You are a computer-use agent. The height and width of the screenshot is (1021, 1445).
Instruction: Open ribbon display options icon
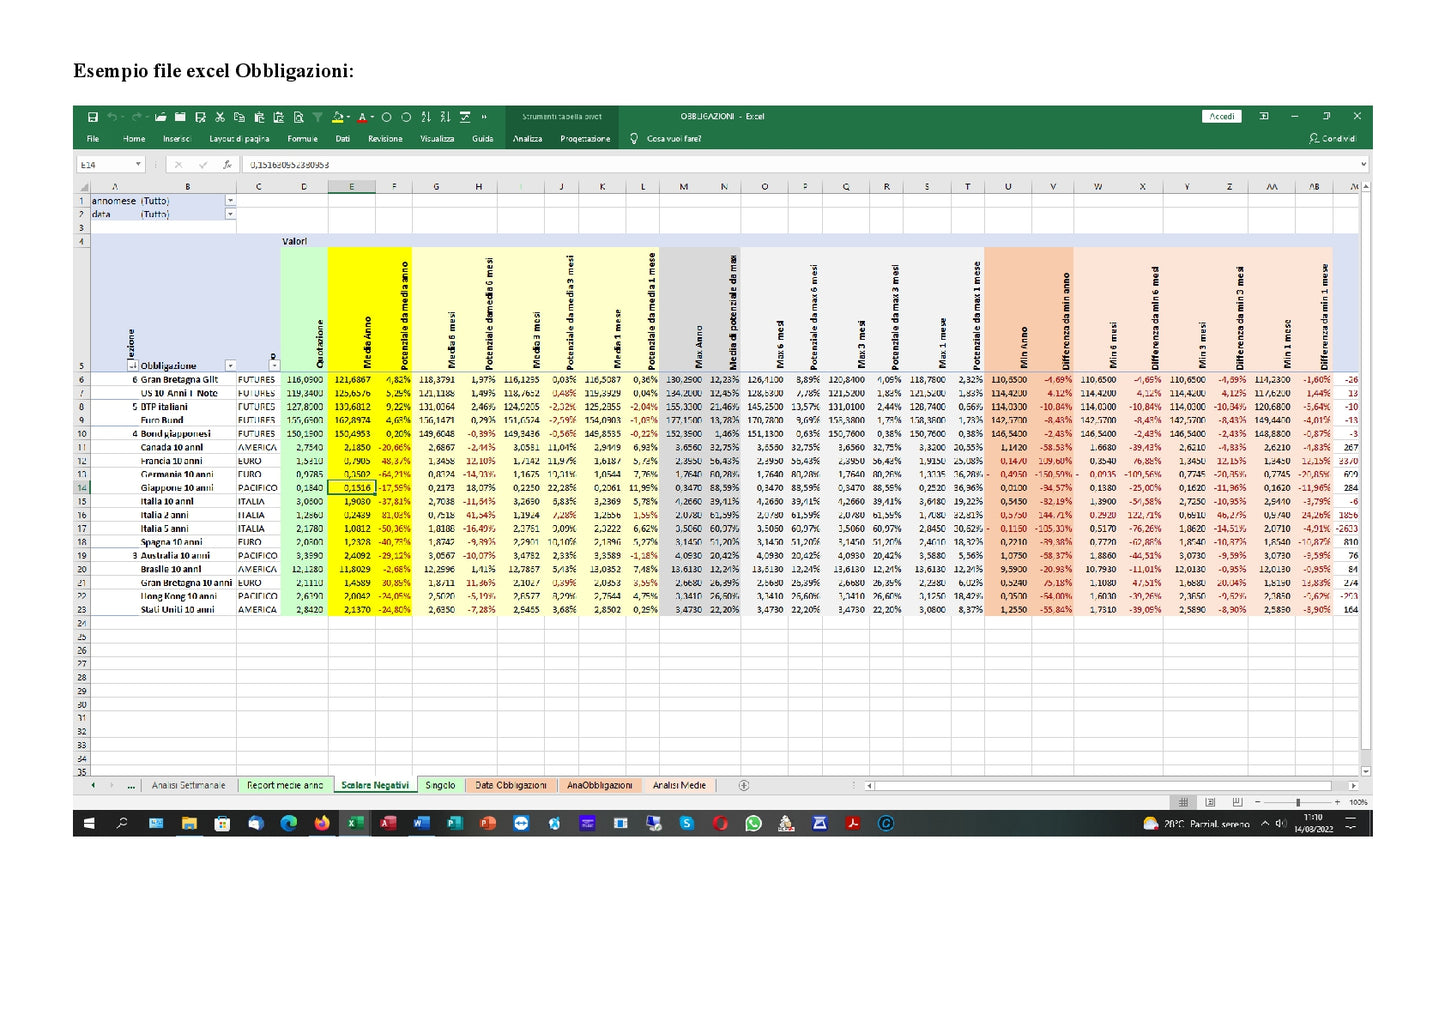(x=1264, y=117)
